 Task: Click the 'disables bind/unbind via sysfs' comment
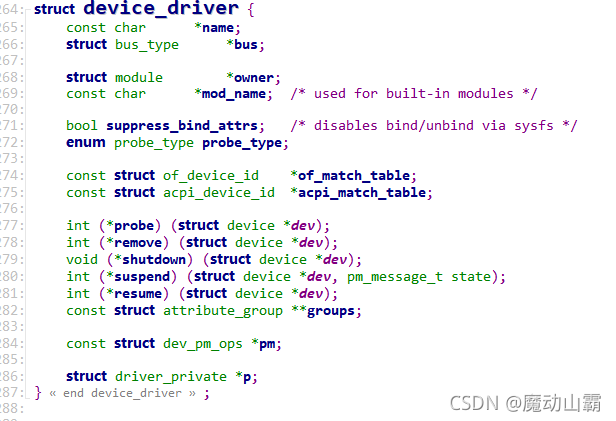point(434,126)
